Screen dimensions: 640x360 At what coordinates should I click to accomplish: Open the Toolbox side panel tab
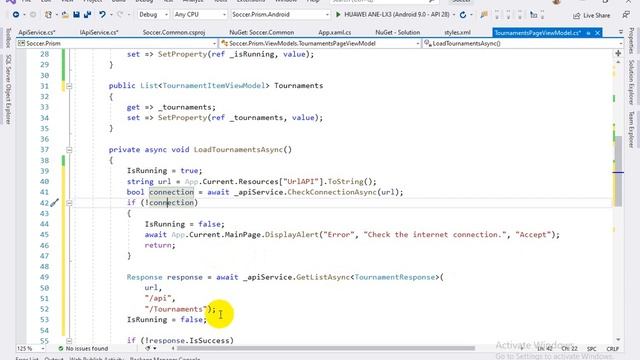click(x=8, y=38)
